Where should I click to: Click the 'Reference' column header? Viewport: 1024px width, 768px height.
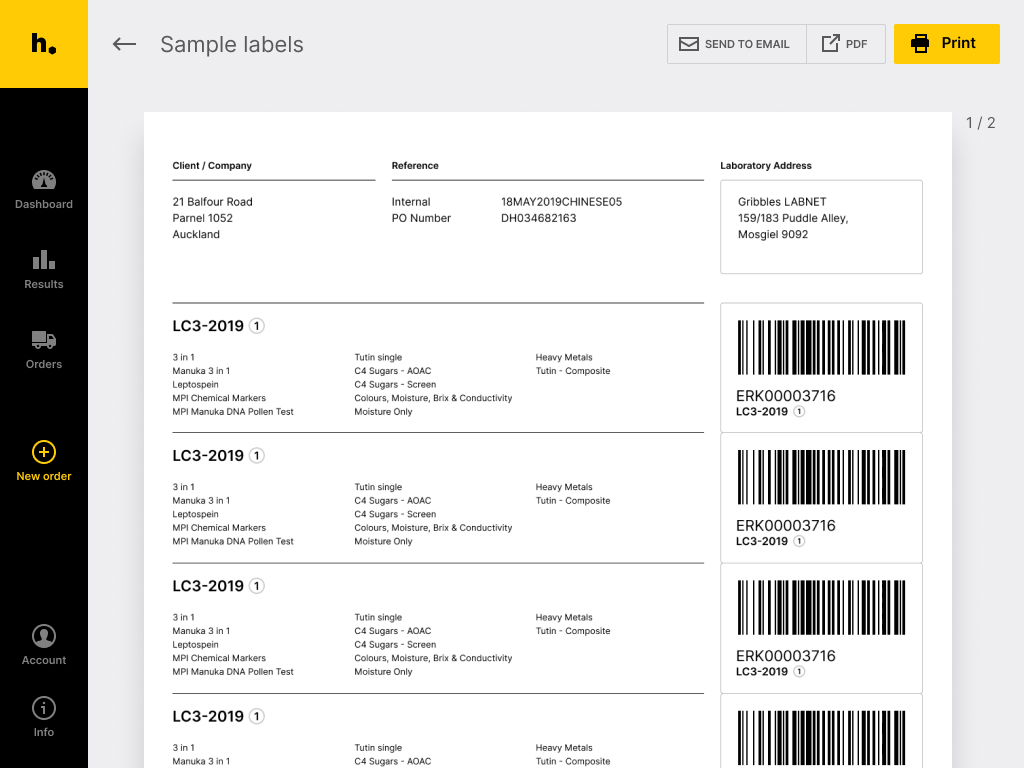pos(415,166)
